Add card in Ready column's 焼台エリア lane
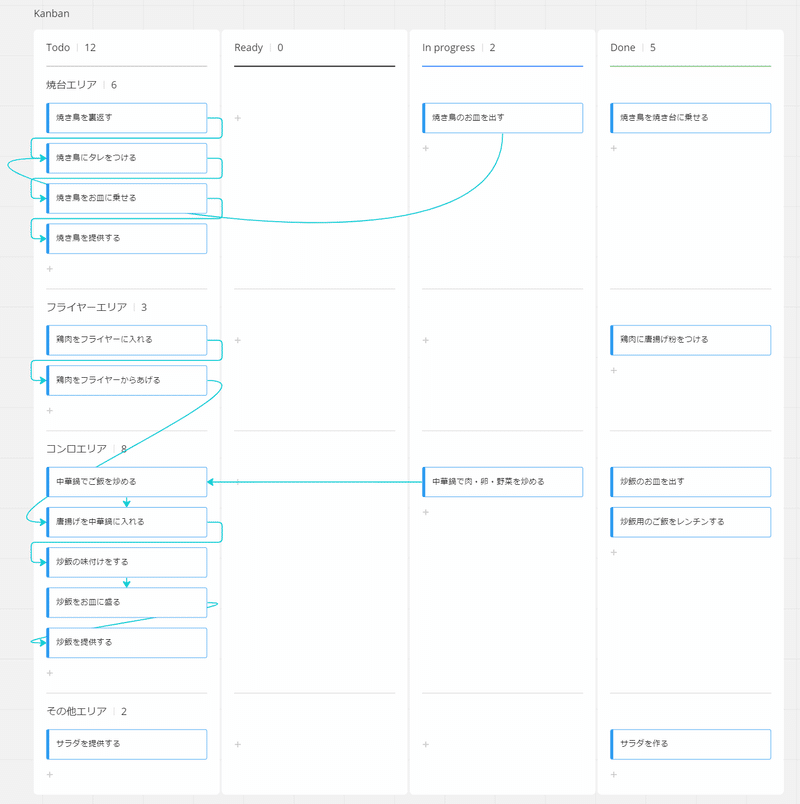This screenshot has height=804, width=800. pyautogui.click(x=238, y=118)
